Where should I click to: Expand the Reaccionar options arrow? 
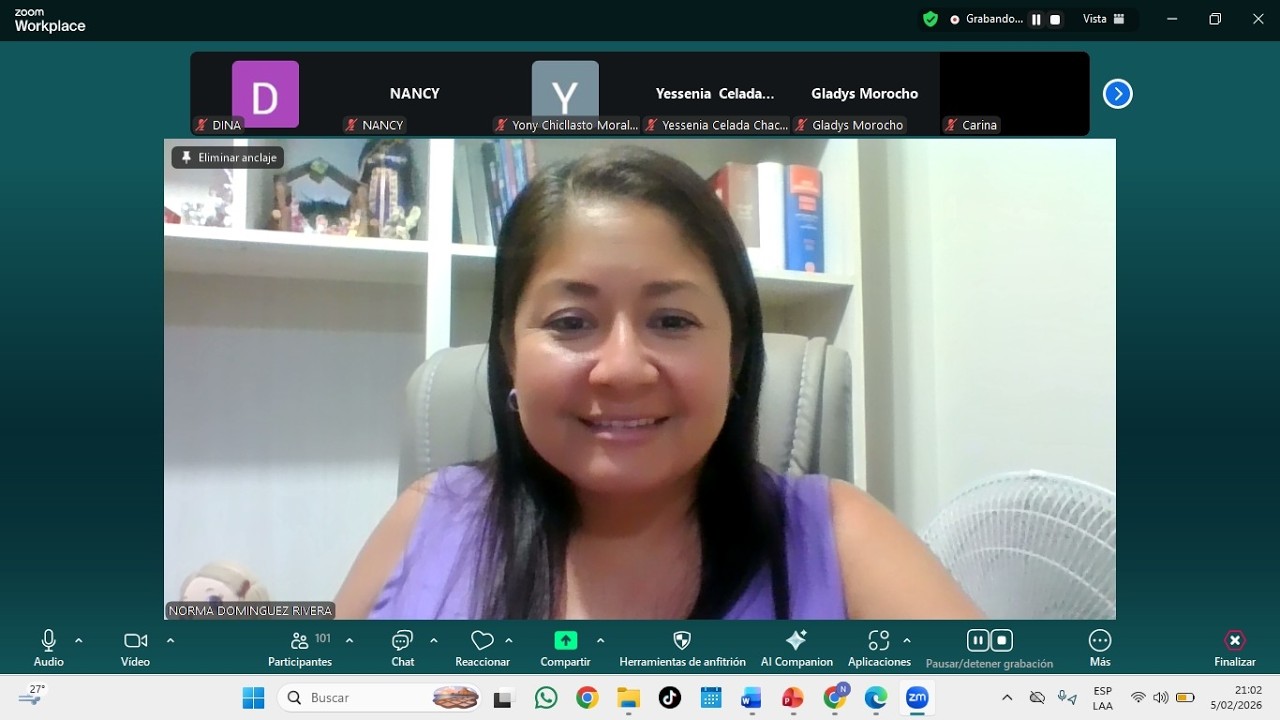pos(509,640)
